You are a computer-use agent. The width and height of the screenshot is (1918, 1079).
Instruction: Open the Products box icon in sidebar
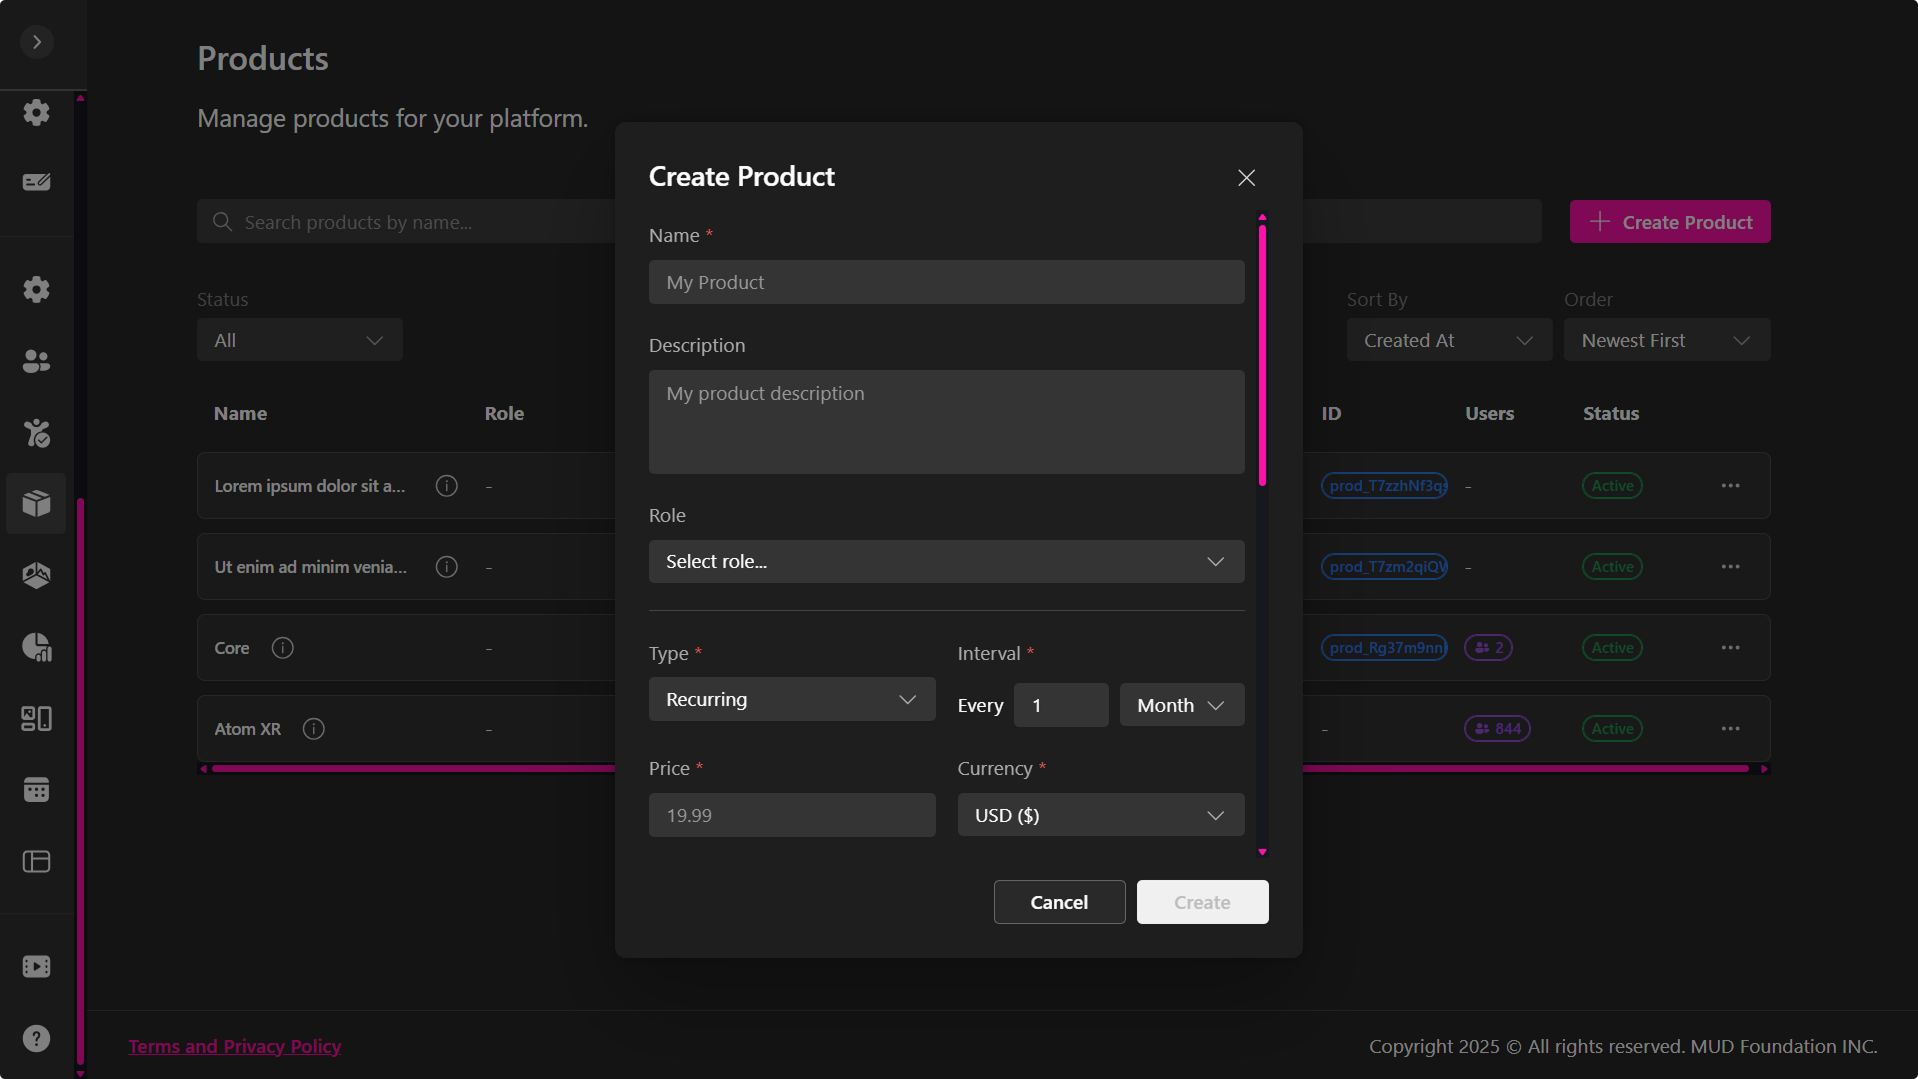(37, 503)
